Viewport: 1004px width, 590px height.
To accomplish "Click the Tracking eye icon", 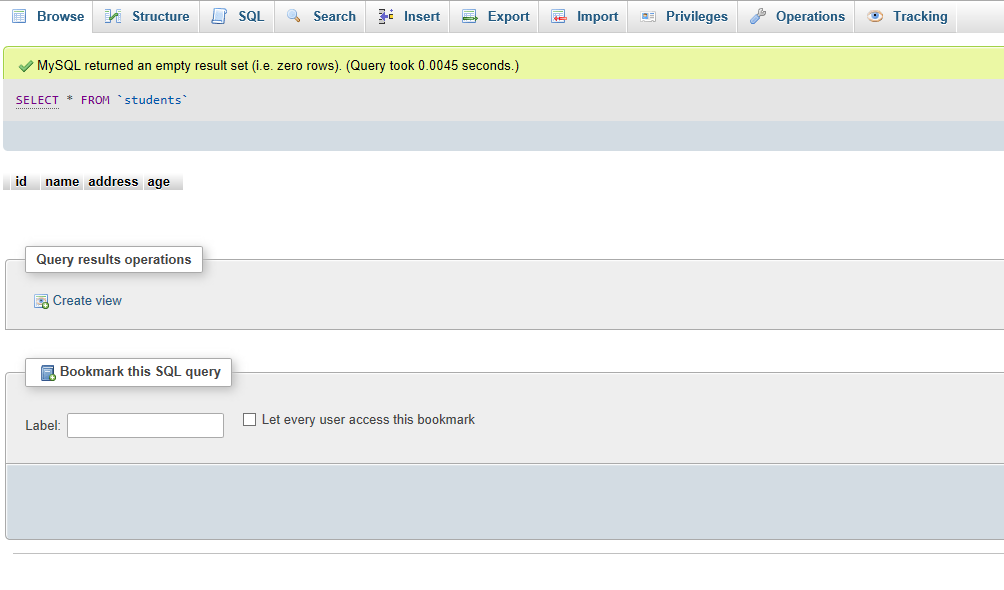I will click(x=875, y=16).
